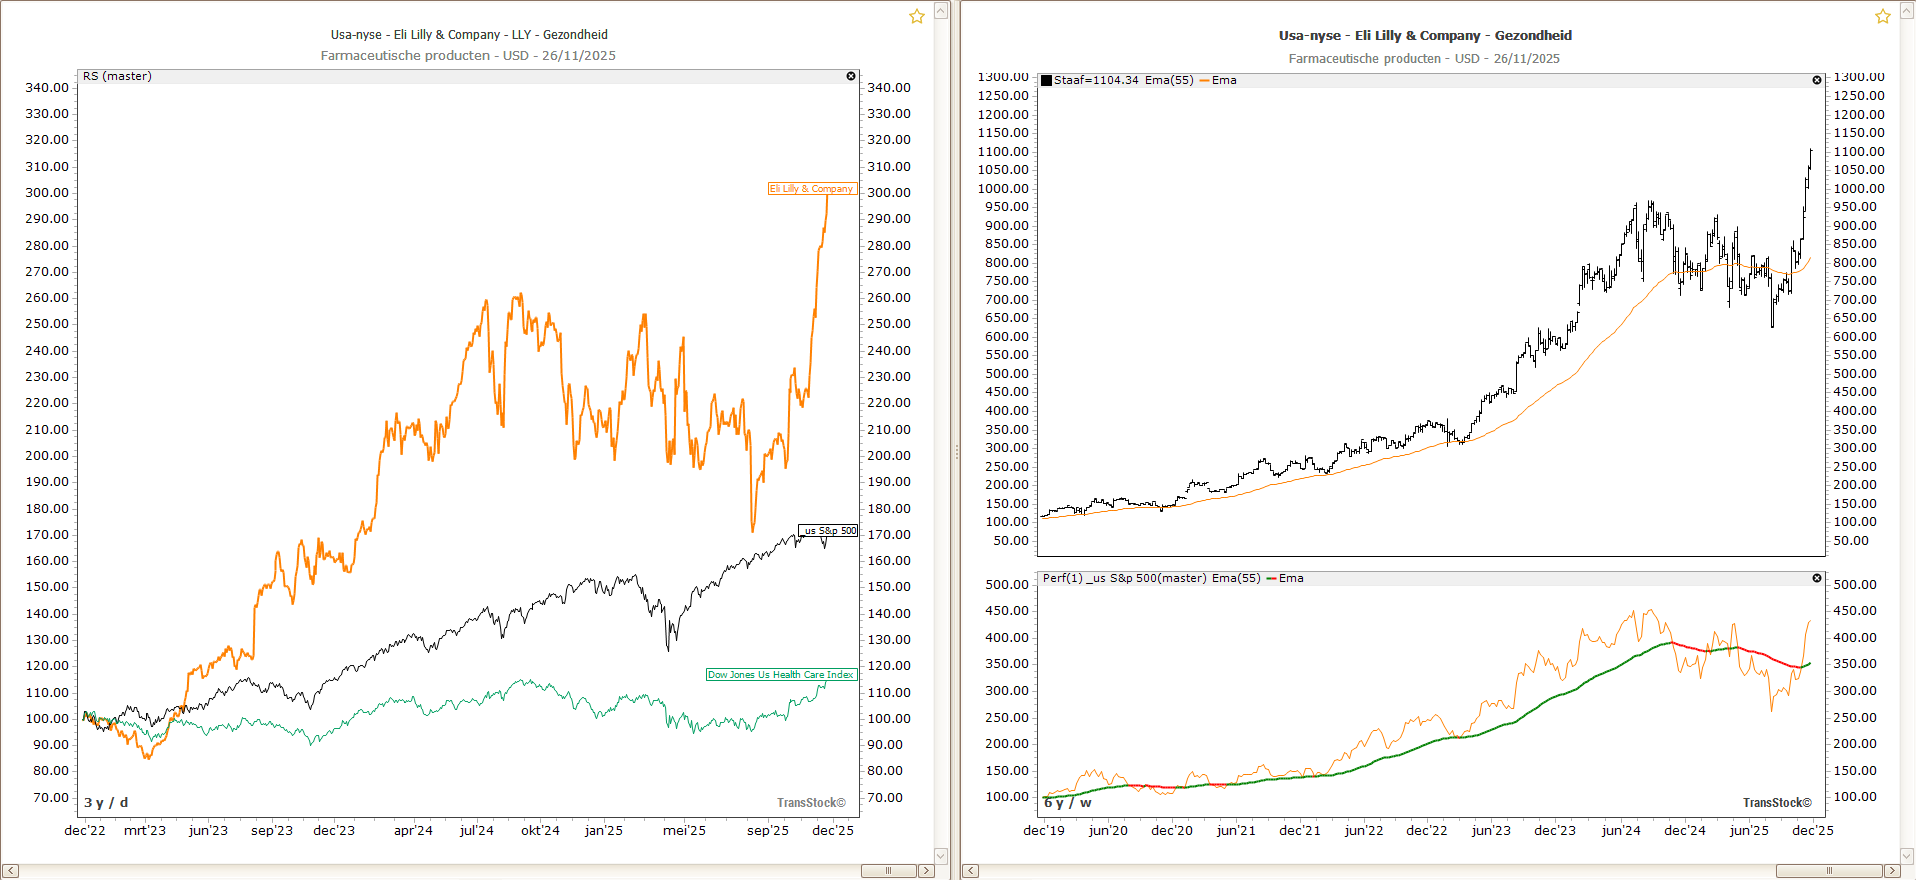Click the left chart's horizontal scrollbar thumb
This screenshot has height=880, width=1916.
click(x=888, y=871)
